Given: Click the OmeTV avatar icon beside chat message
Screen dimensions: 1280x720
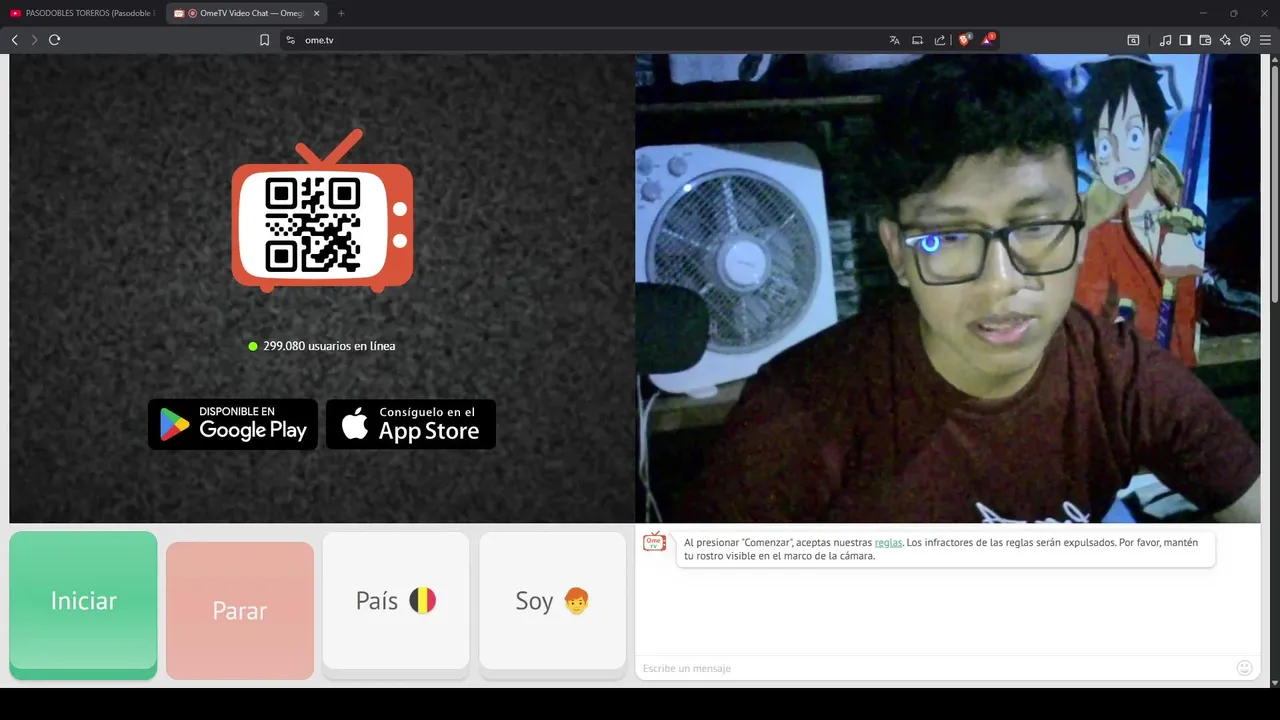Looking at the screenshot, I should click(x=654, y=542).
